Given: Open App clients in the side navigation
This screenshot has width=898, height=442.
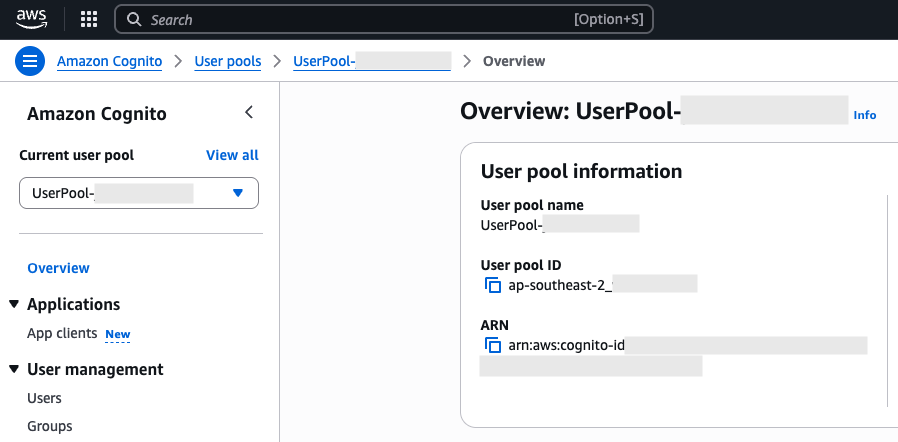Looking at the screenshot, I should 62,333.
